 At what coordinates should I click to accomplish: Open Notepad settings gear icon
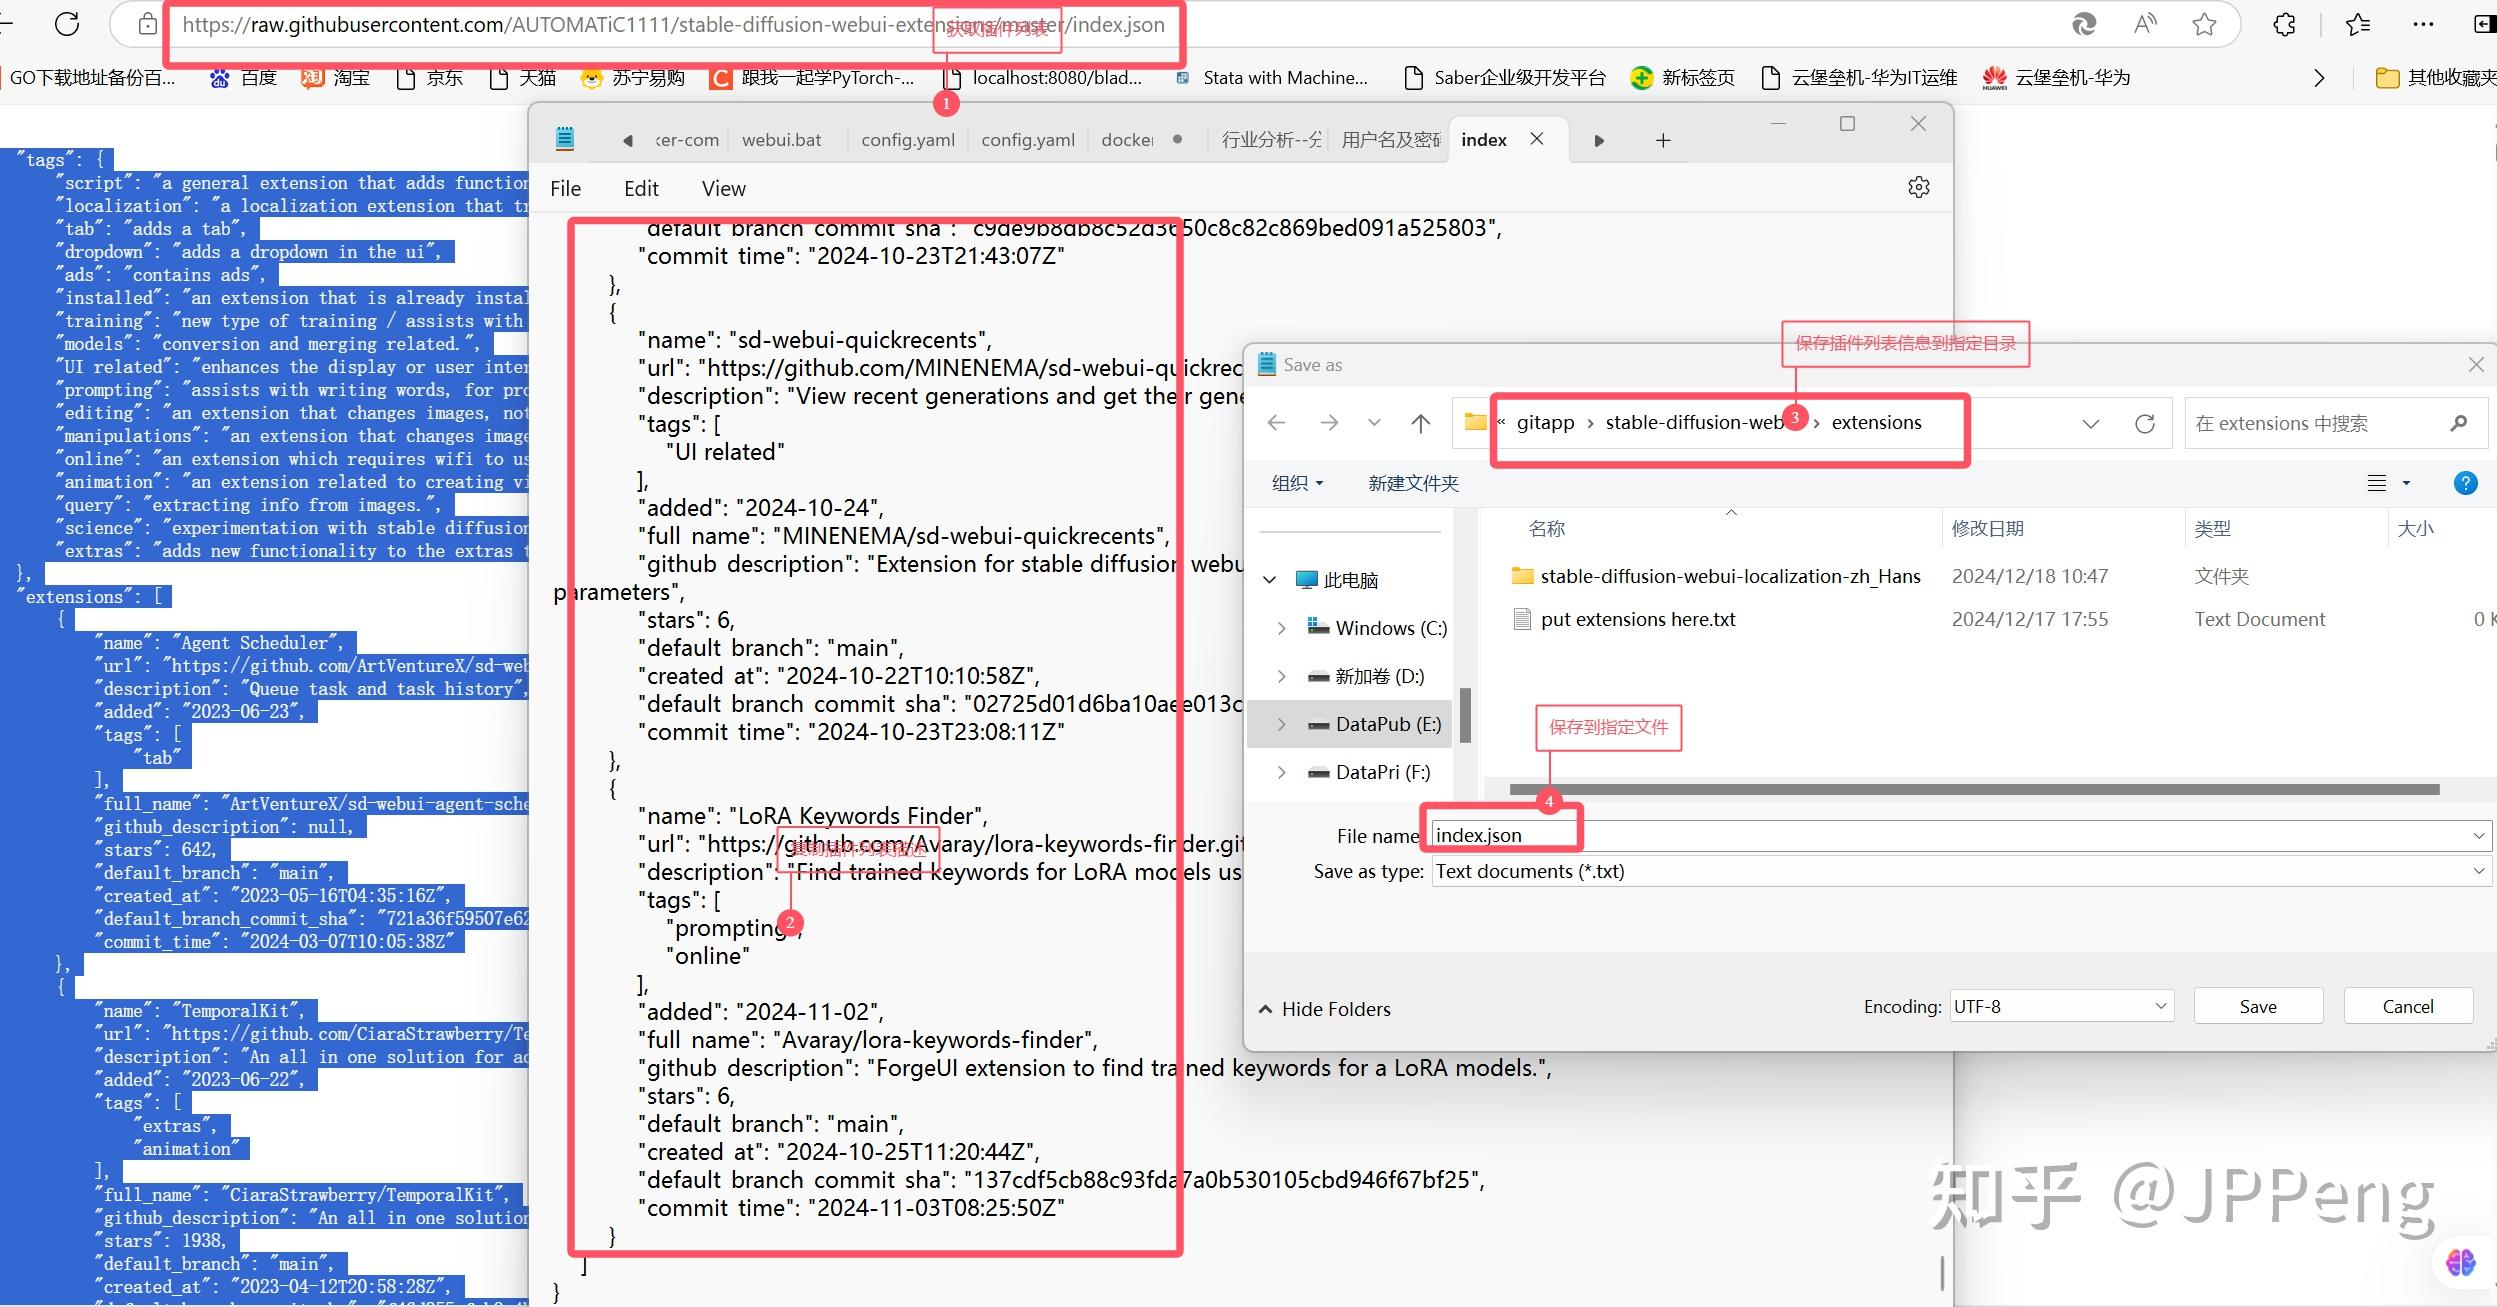(x=1918, y=187)
